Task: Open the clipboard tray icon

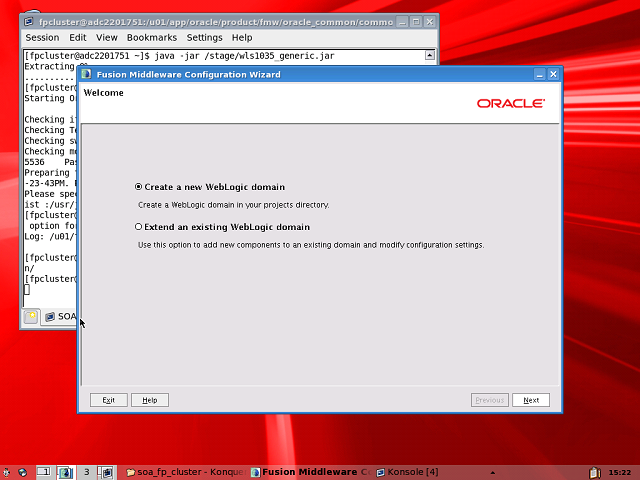Action: tap(595, 472)
